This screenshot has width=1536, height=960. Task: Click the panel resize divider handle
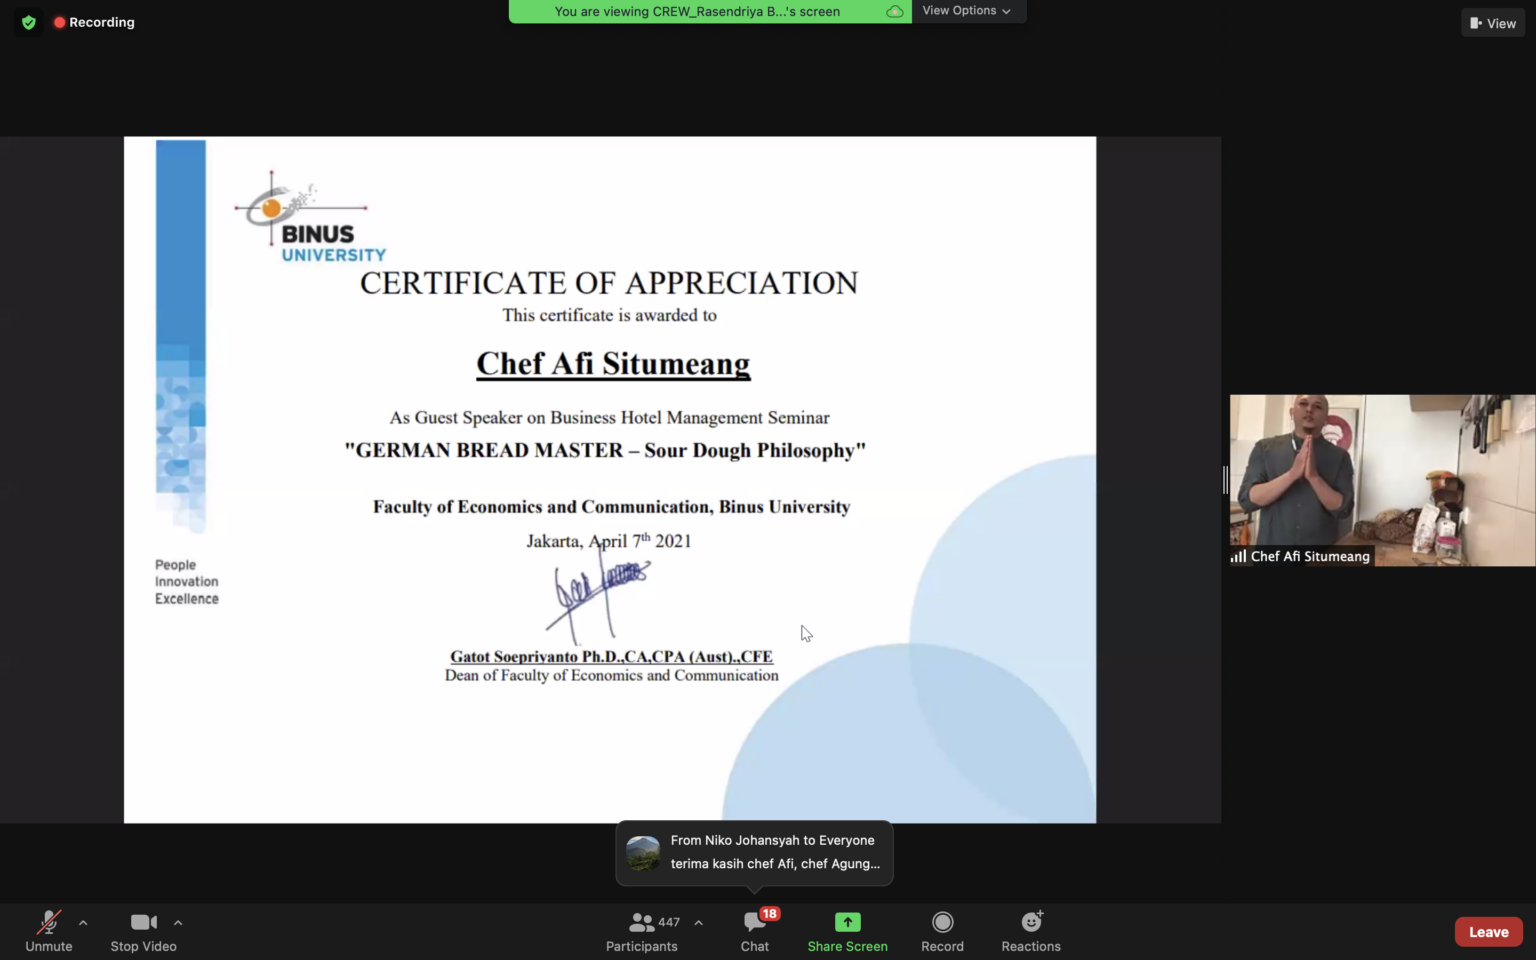1225,480
